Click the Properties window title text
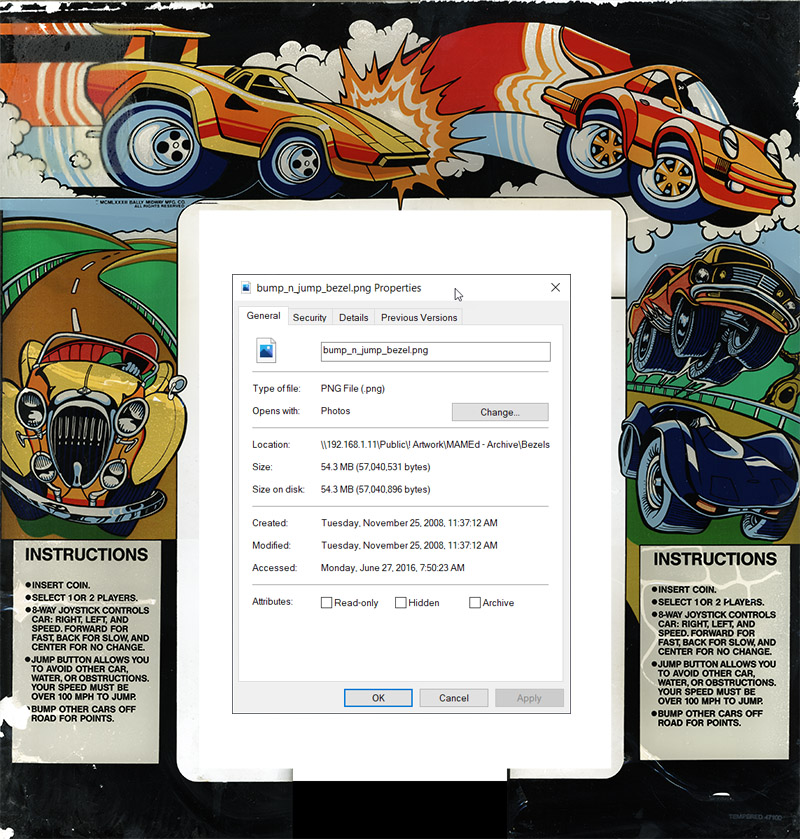800x839 pixels. coord(338,288)
